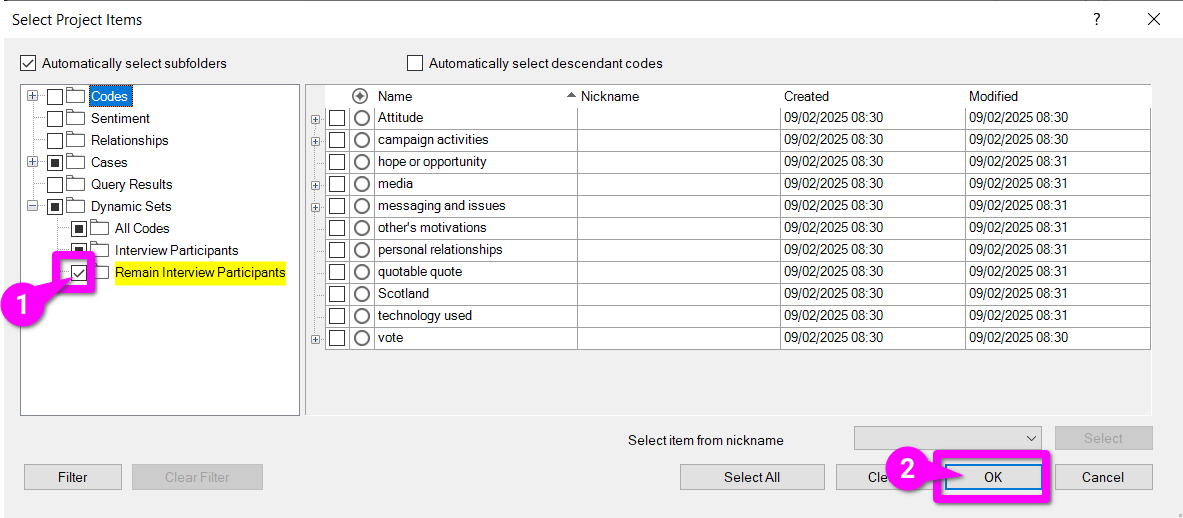Expand the Cases tree node

click(x=33, y=162)
